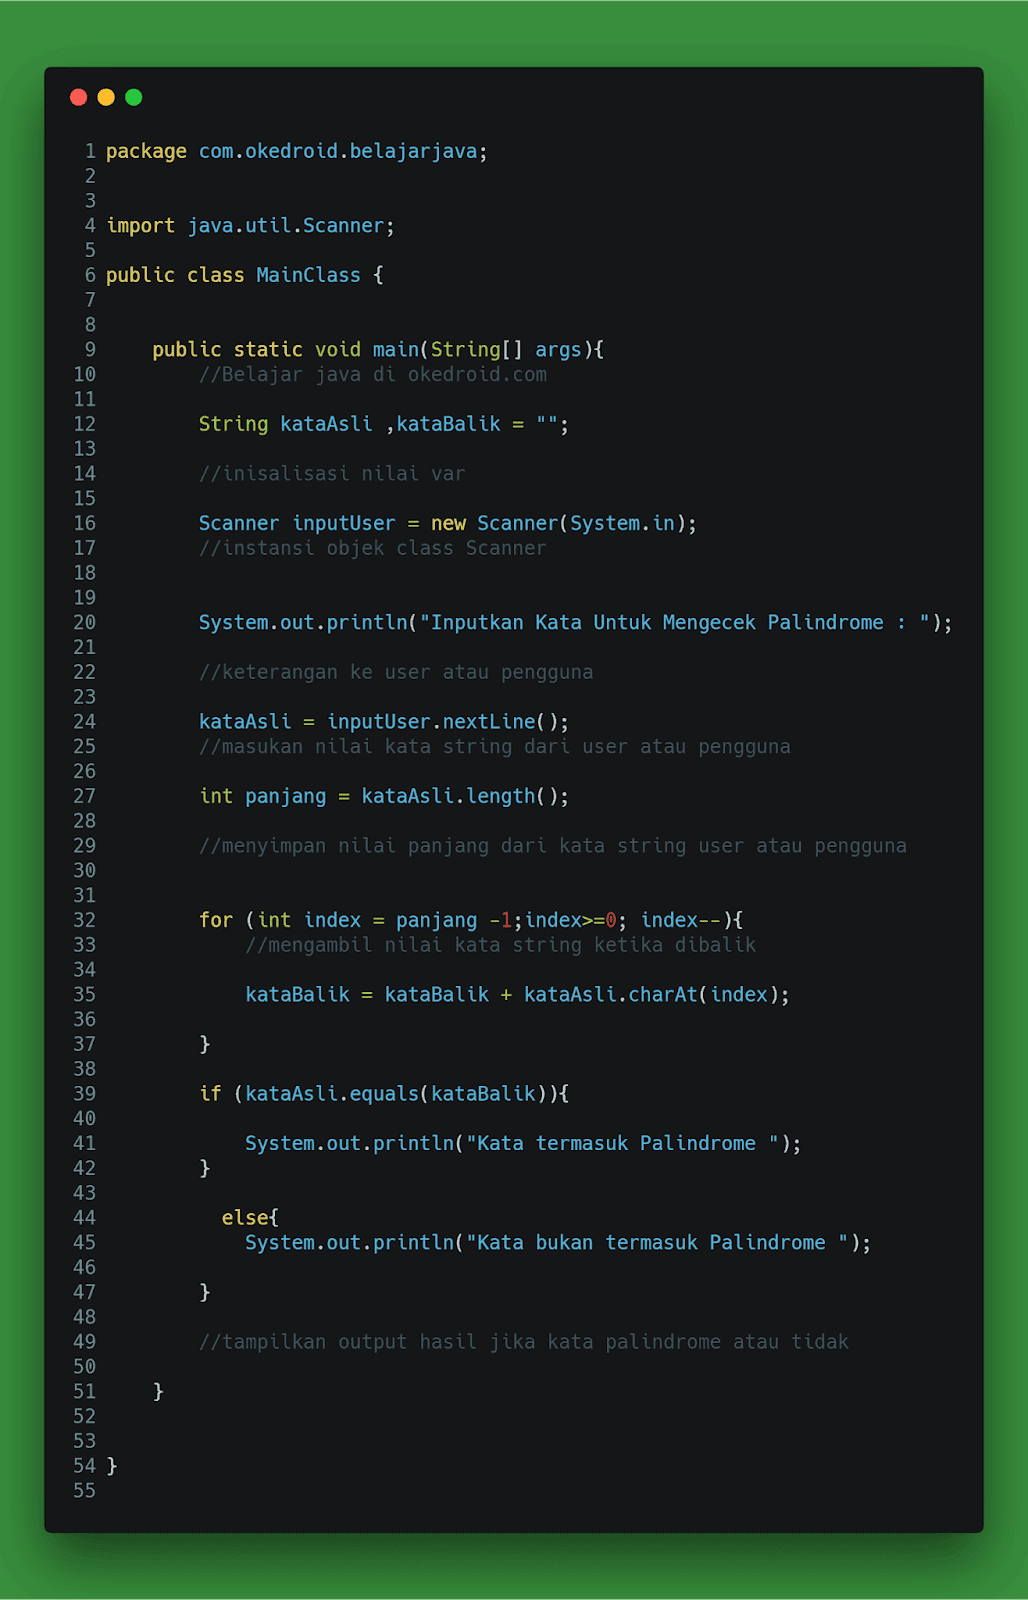Click the green maximize dot

(134, 97)
